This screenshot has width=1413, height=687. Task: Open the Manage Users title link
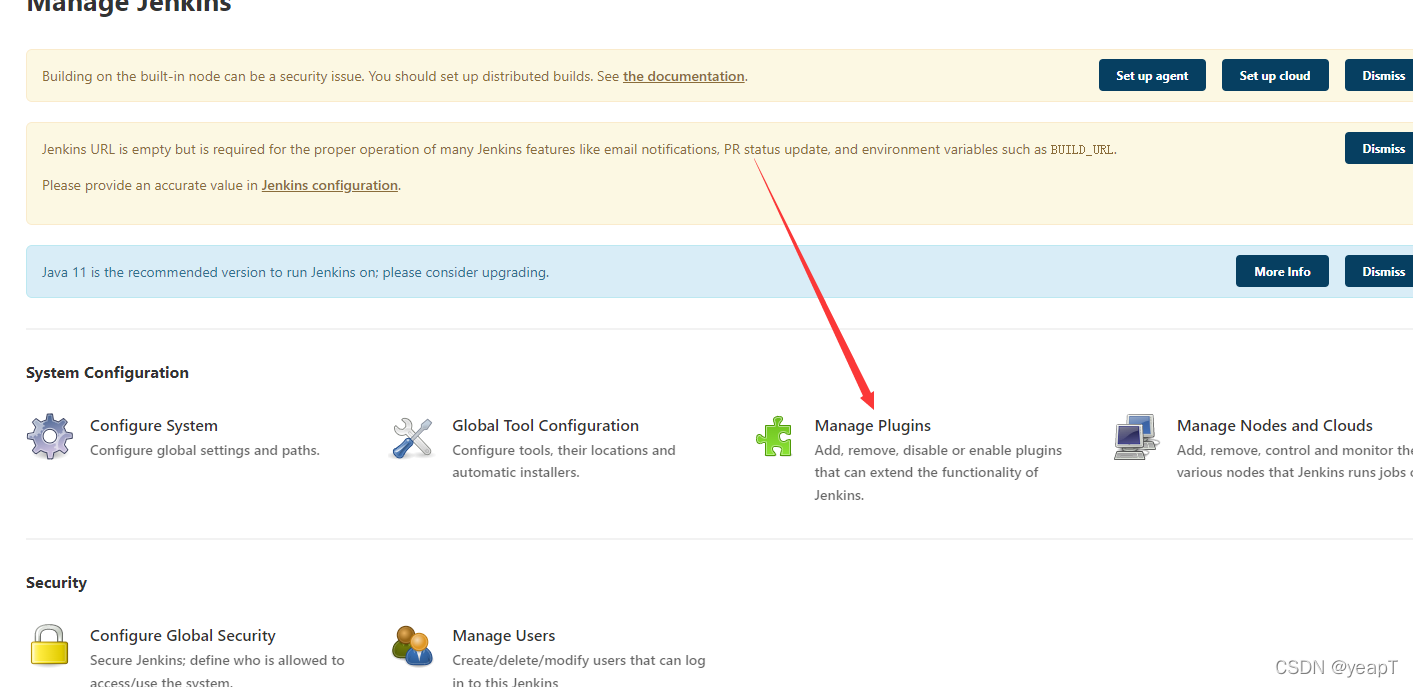tap(504, 635)
